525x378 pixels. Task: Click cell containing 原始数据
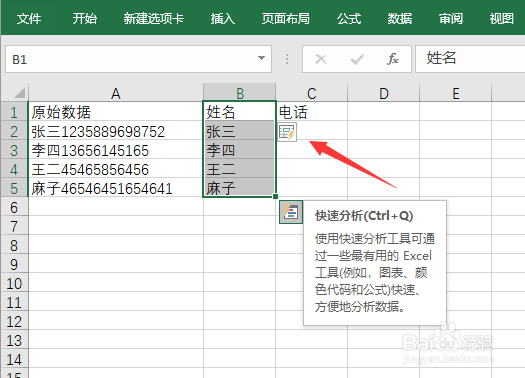(x=116, y=112)
